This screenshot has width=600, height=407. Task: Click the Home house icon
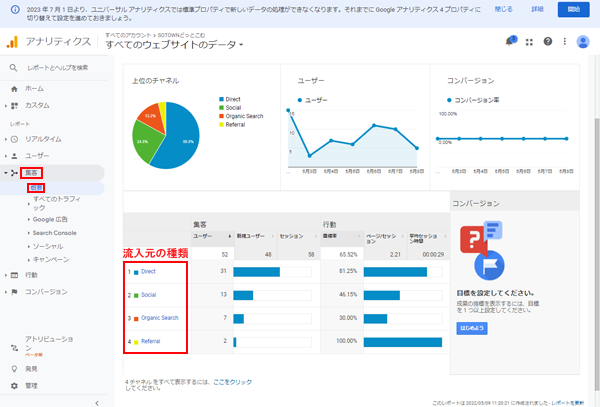click(x=14, y=89)
